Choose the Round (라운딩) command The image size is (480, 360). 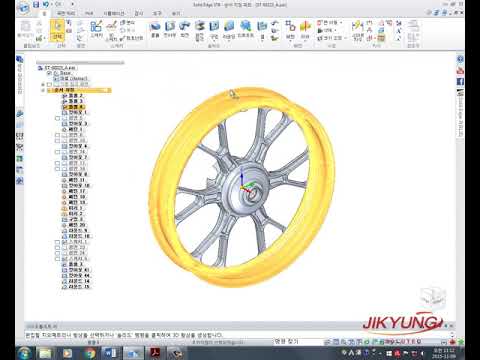coord(229,29)
